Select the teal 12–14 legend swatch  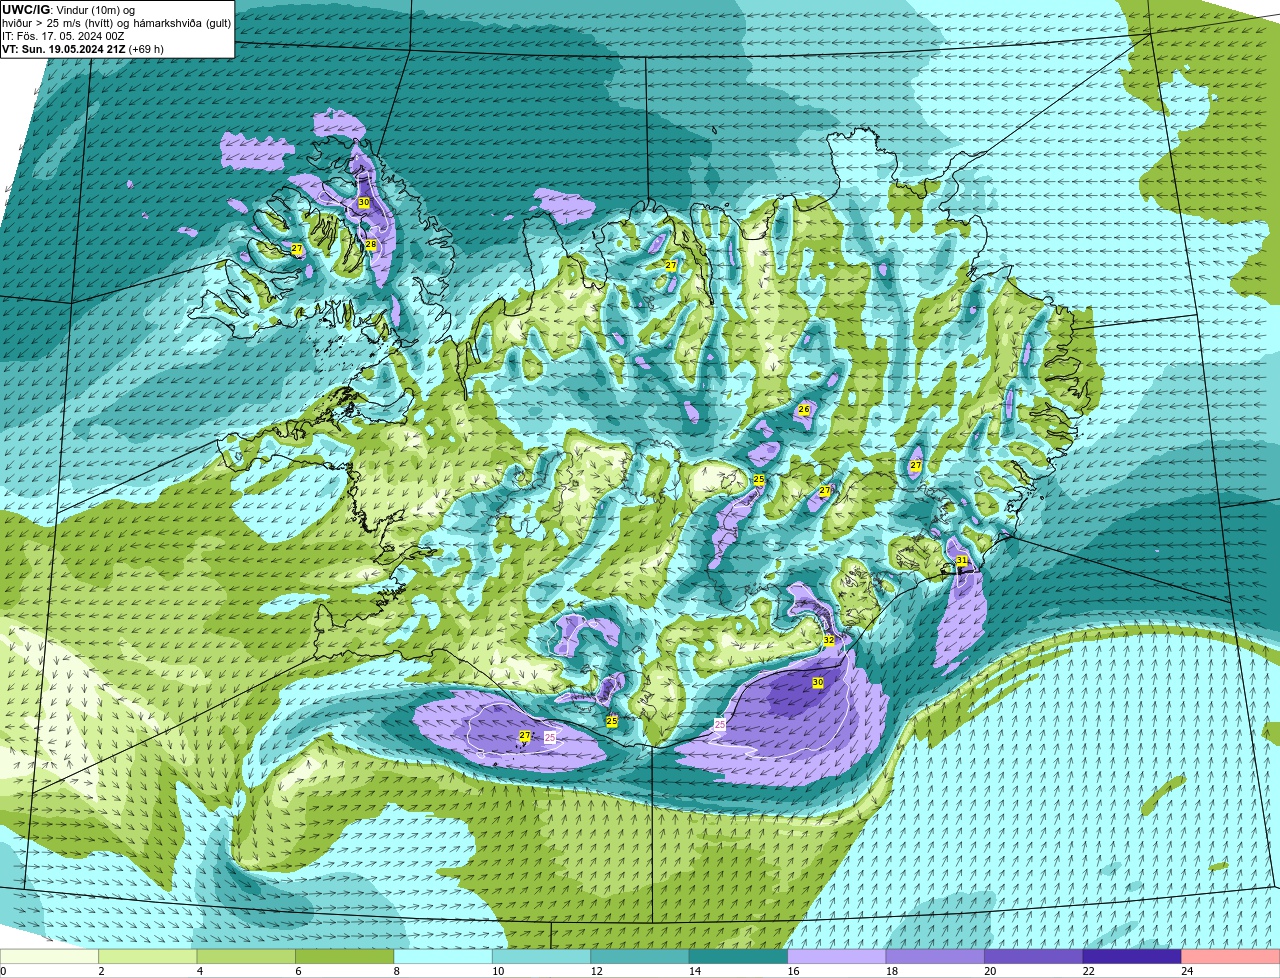coord(640,956)
